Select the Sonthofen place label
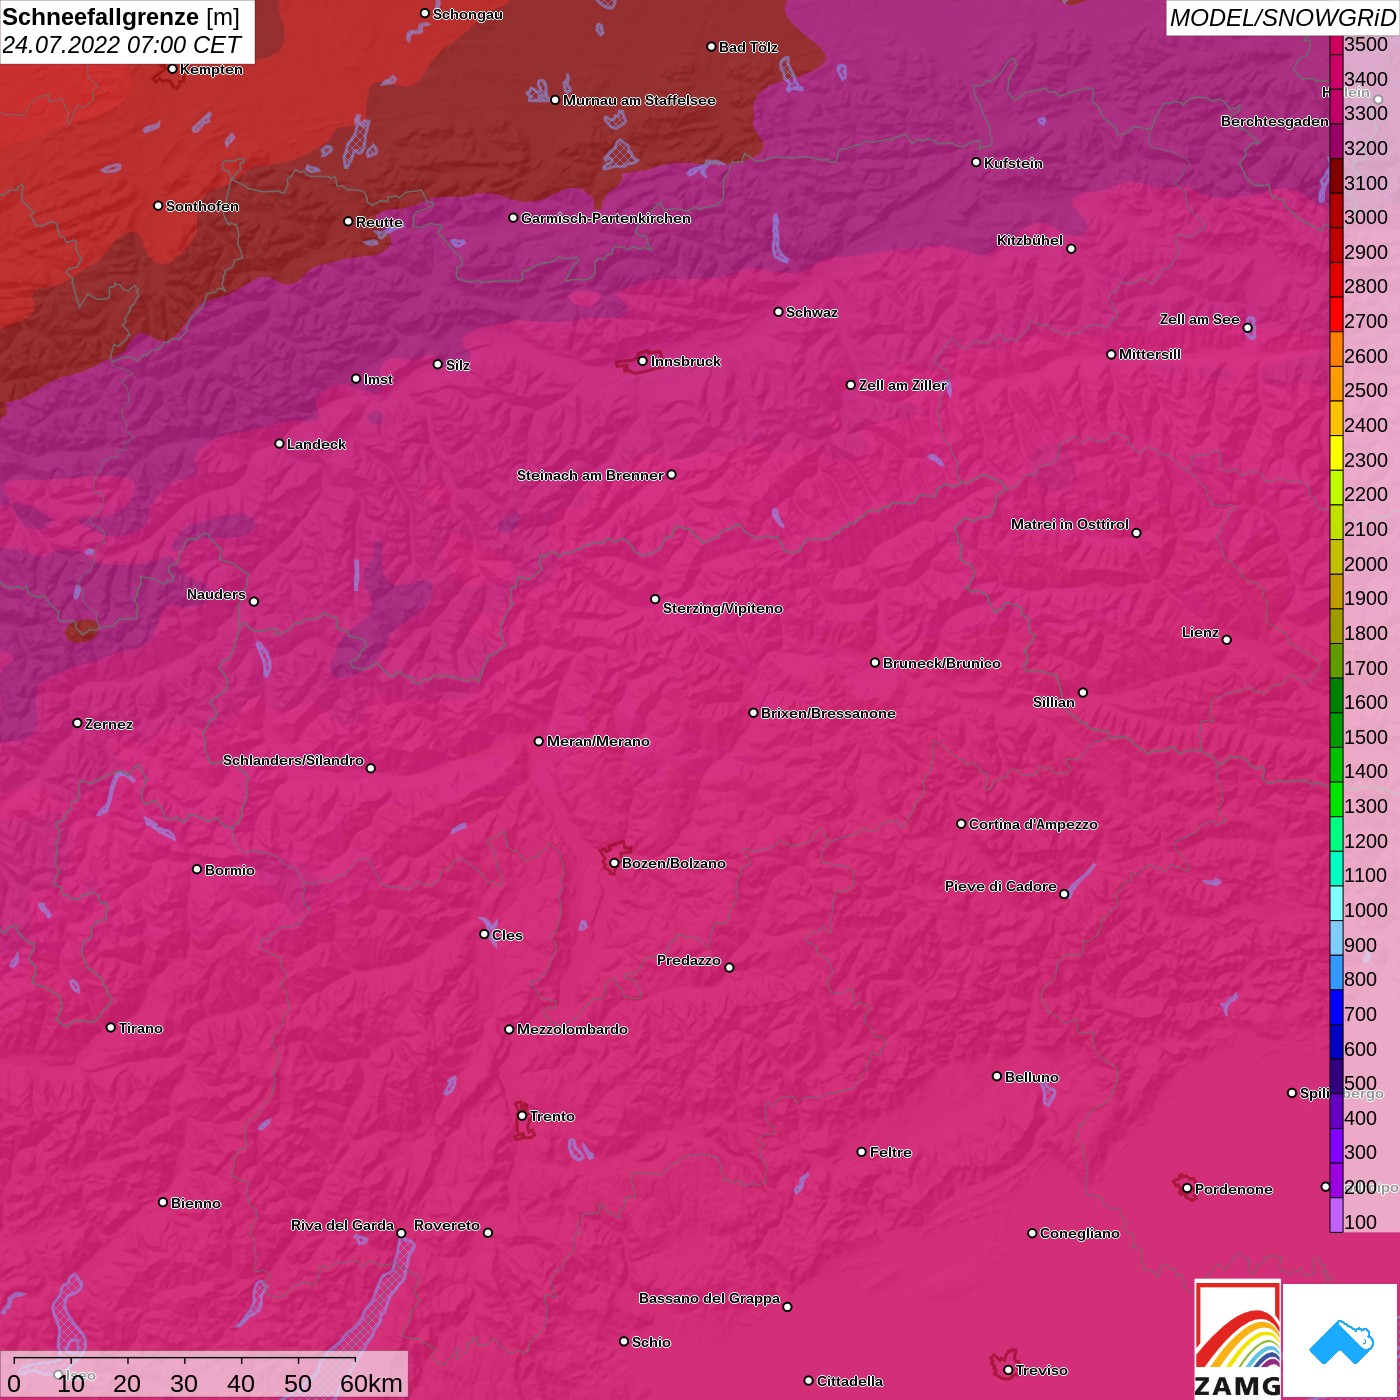1400x1400 pixels. click(202, 206)
